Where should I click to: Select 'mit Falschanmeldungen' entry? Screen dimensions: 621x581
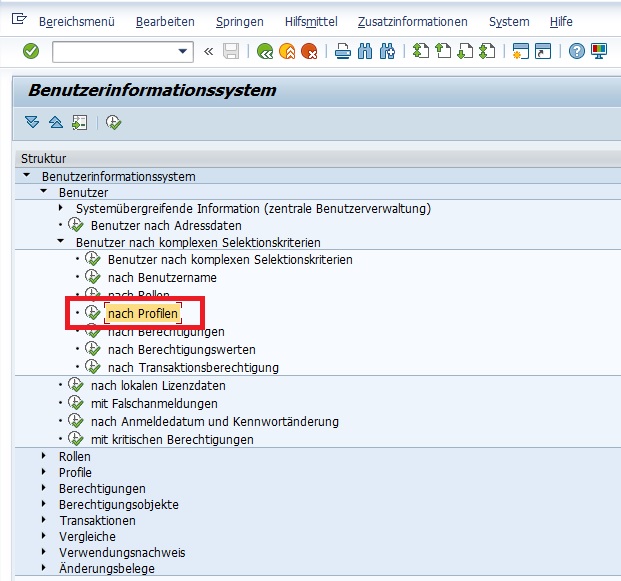pos(154,404)
